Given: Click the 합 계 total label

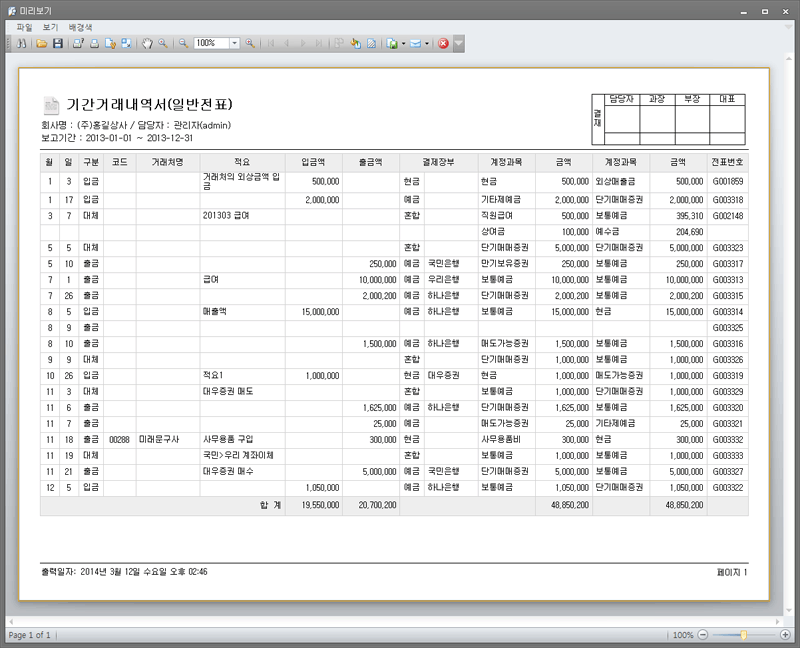Looking at the screenshot, I should point(270,505).
